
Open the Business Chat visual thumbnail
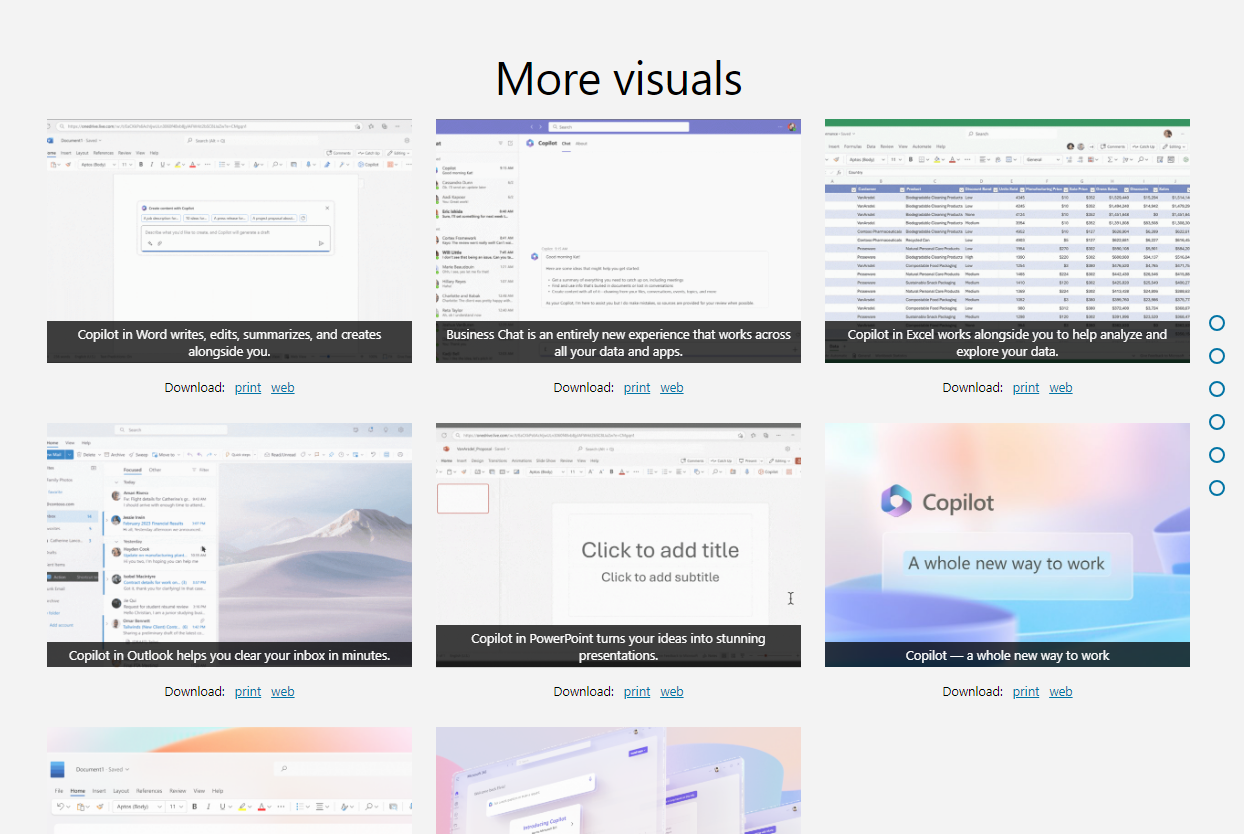click(618, 241)
